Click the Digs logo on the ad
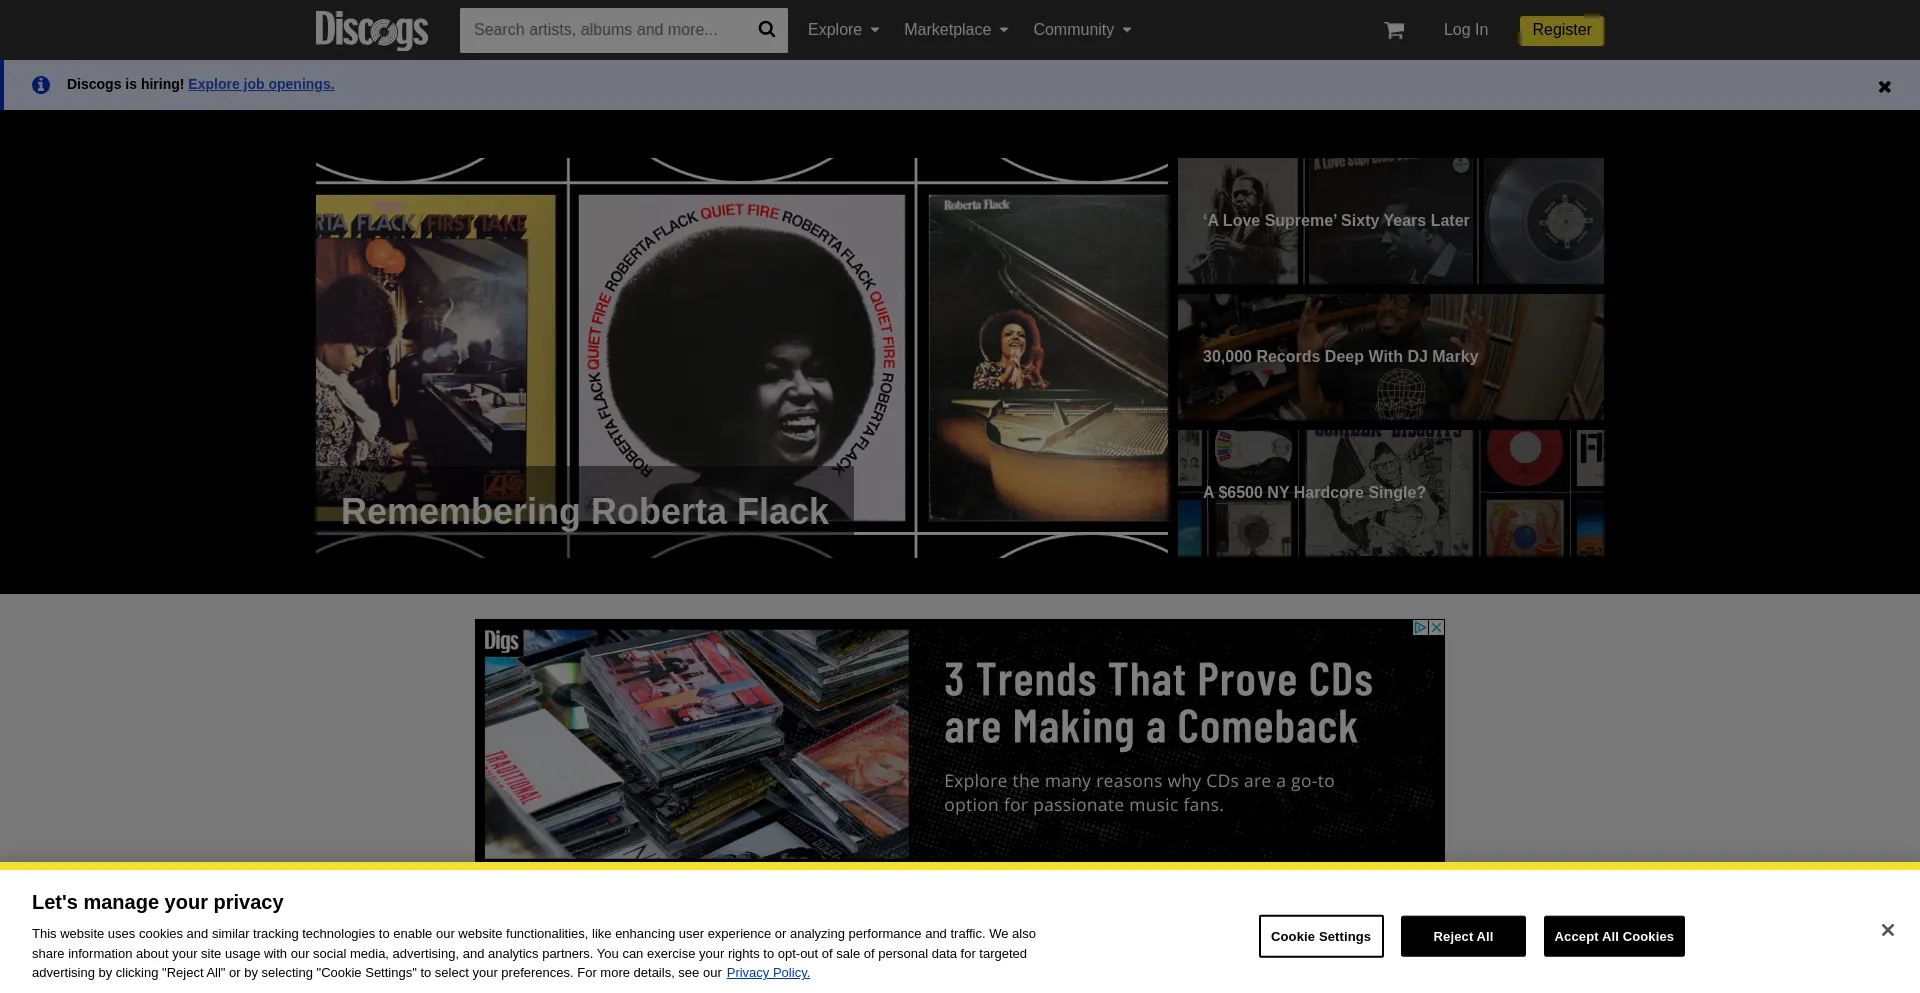Image resolution: width=1920 pixels, height=993 pixels. [501, 641]
